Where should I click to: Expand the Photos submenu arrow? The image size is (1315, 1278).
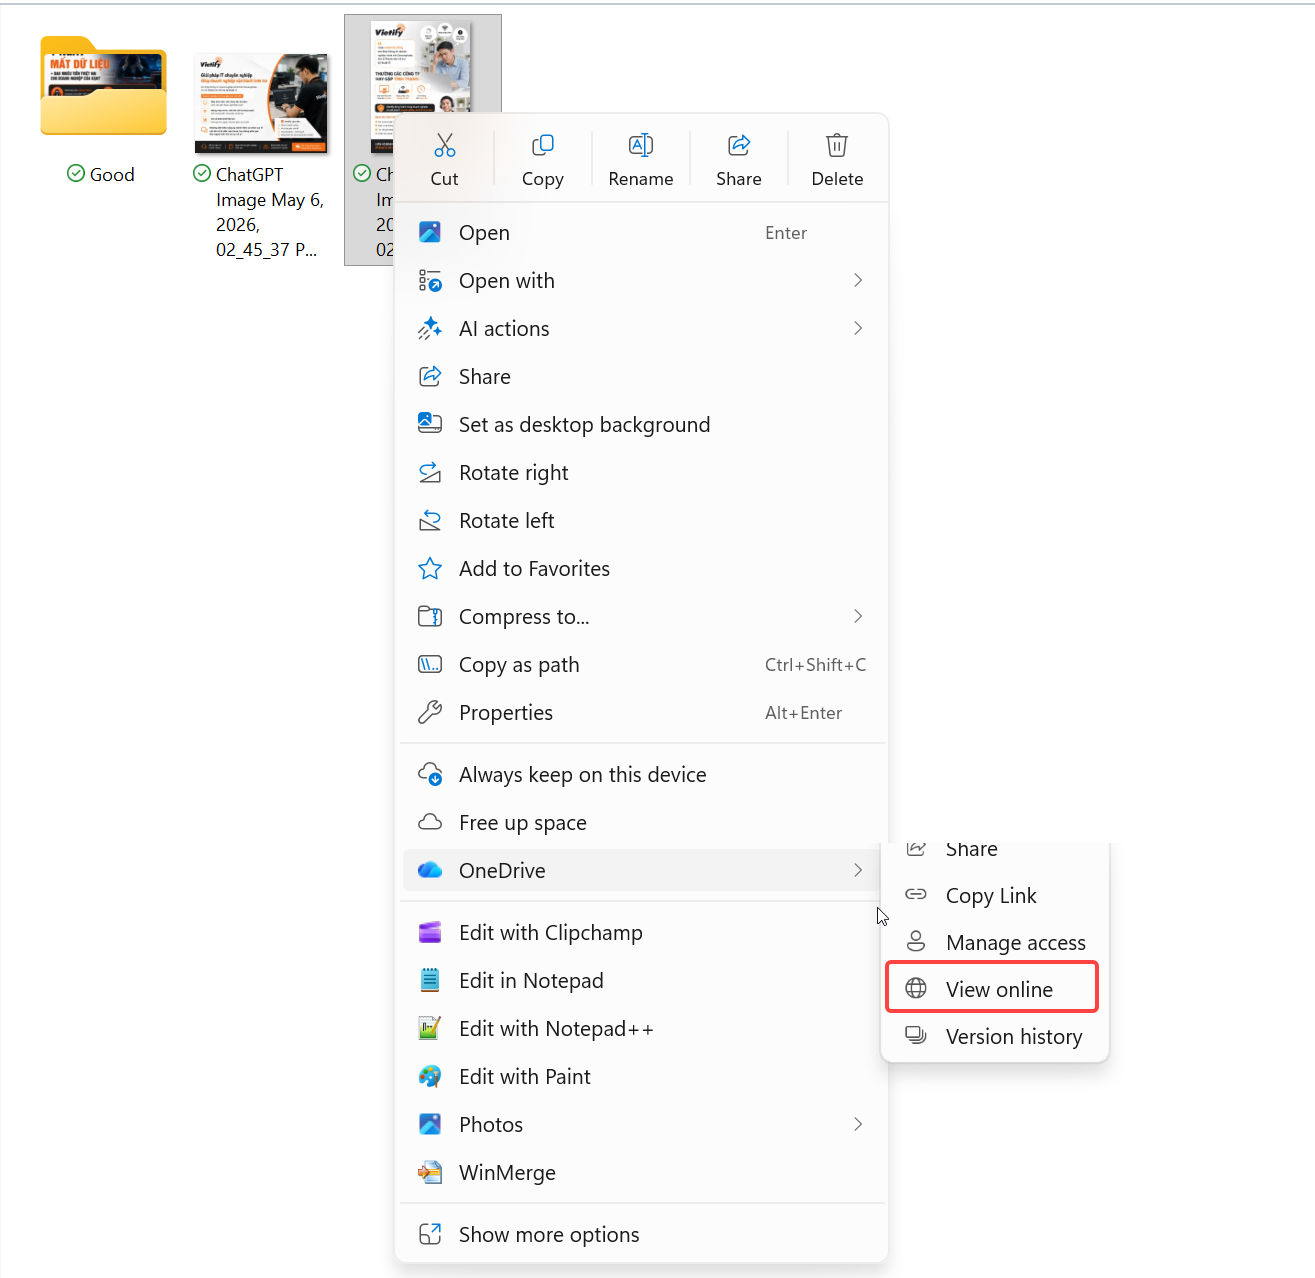858,1124
